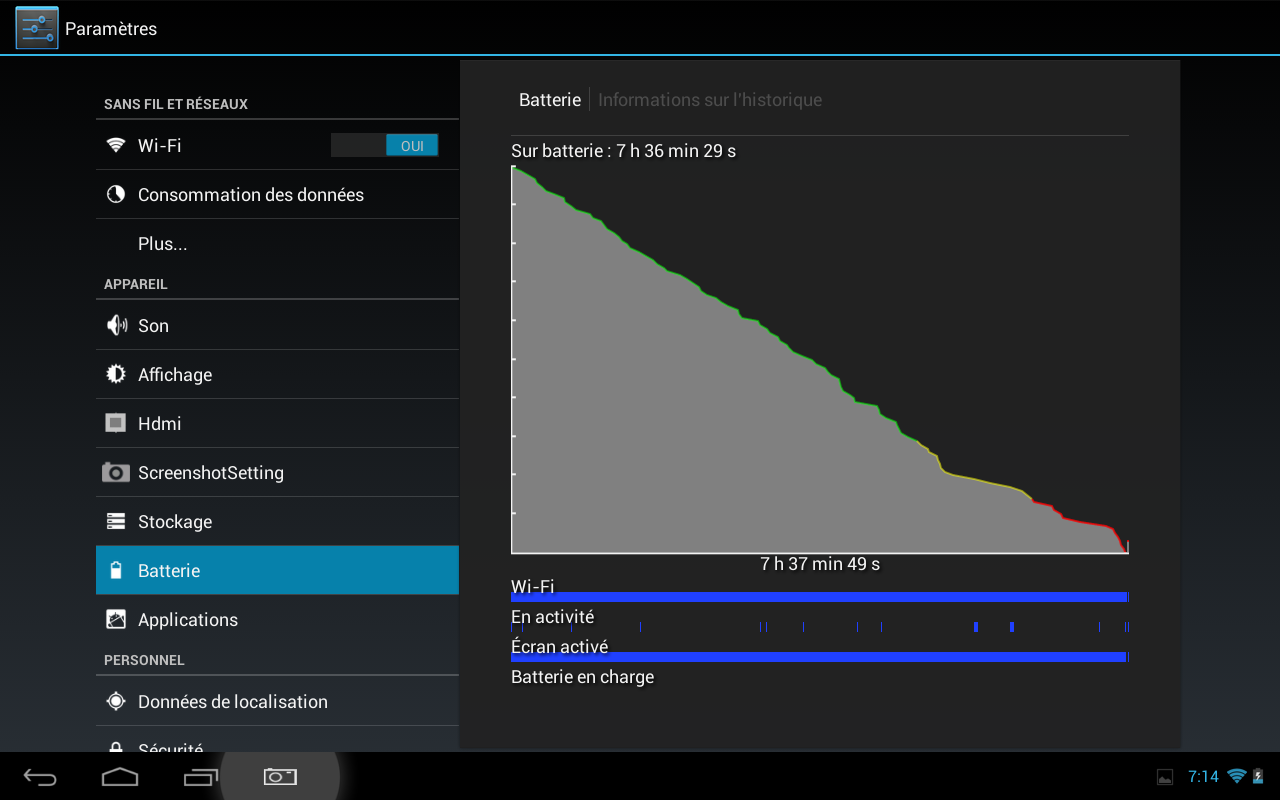Tap the Back navigation arrow
The image size is (1280, 800).
pyautogui.click(x=41, y=776)
